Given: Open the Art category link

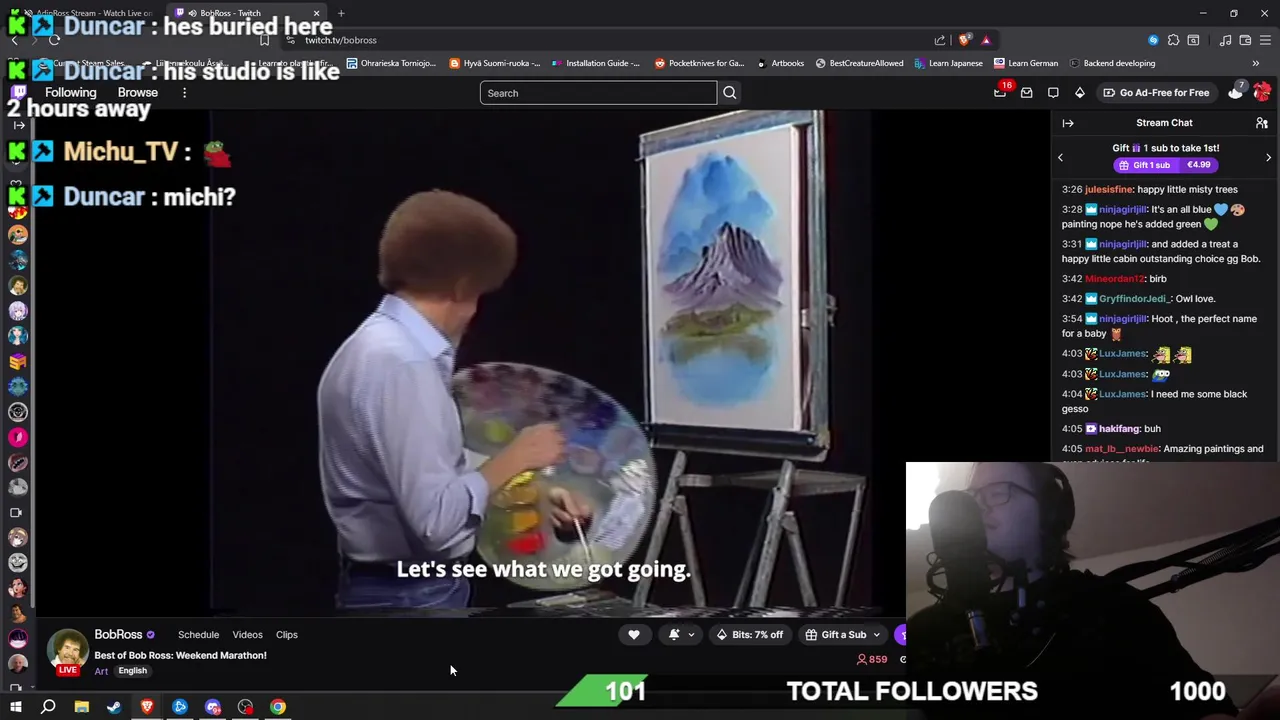Looking at the screenshot, I should (101, 671).
